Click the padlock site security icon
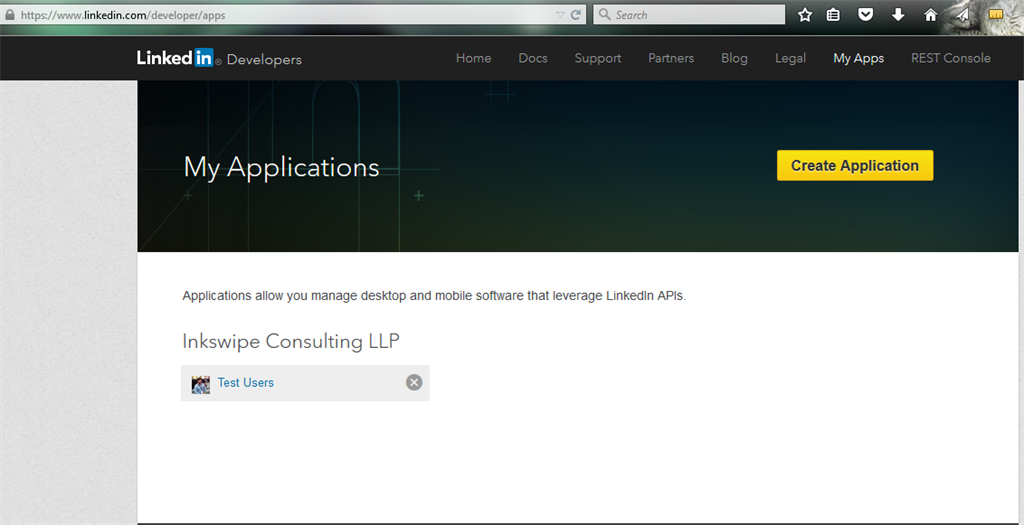 [9, 14]
